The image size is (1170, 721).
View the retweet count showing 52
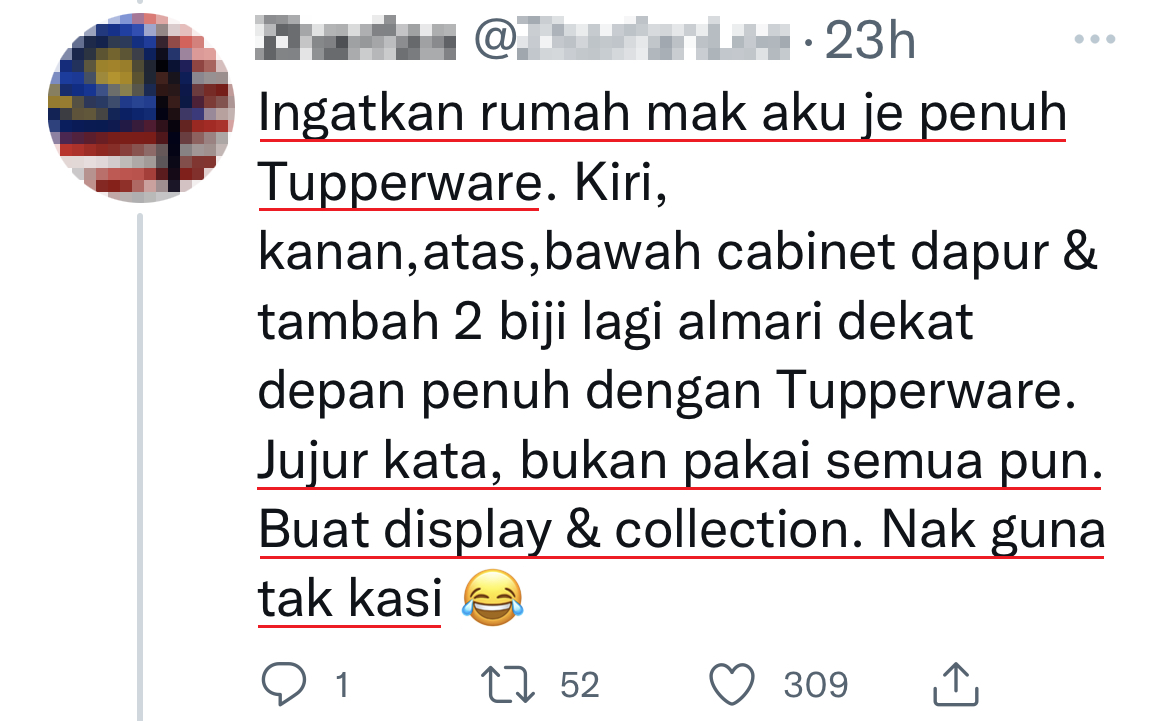tap(580, 684)
